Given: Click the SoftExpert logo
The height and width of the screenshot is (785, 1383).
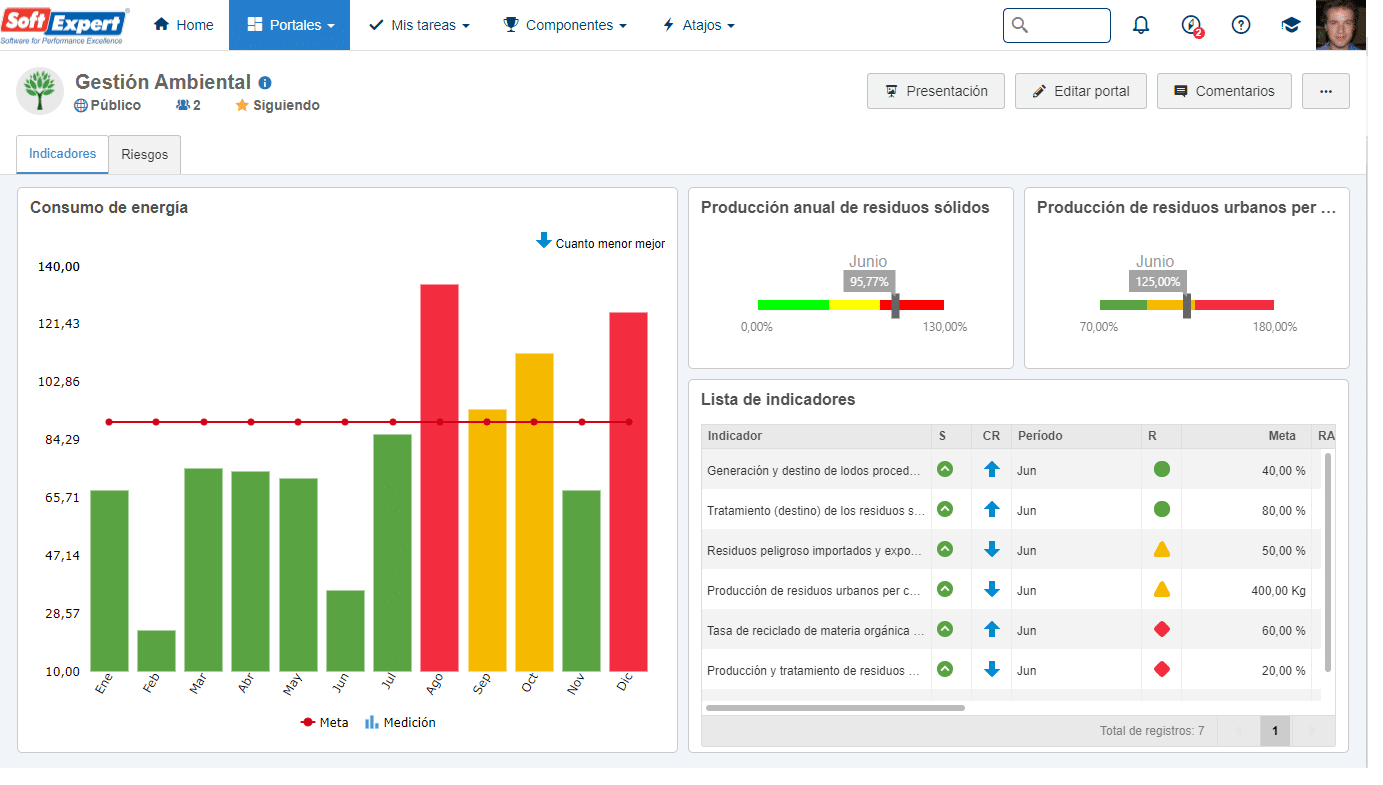Looking at the screenshot, I should pos(65,25).
